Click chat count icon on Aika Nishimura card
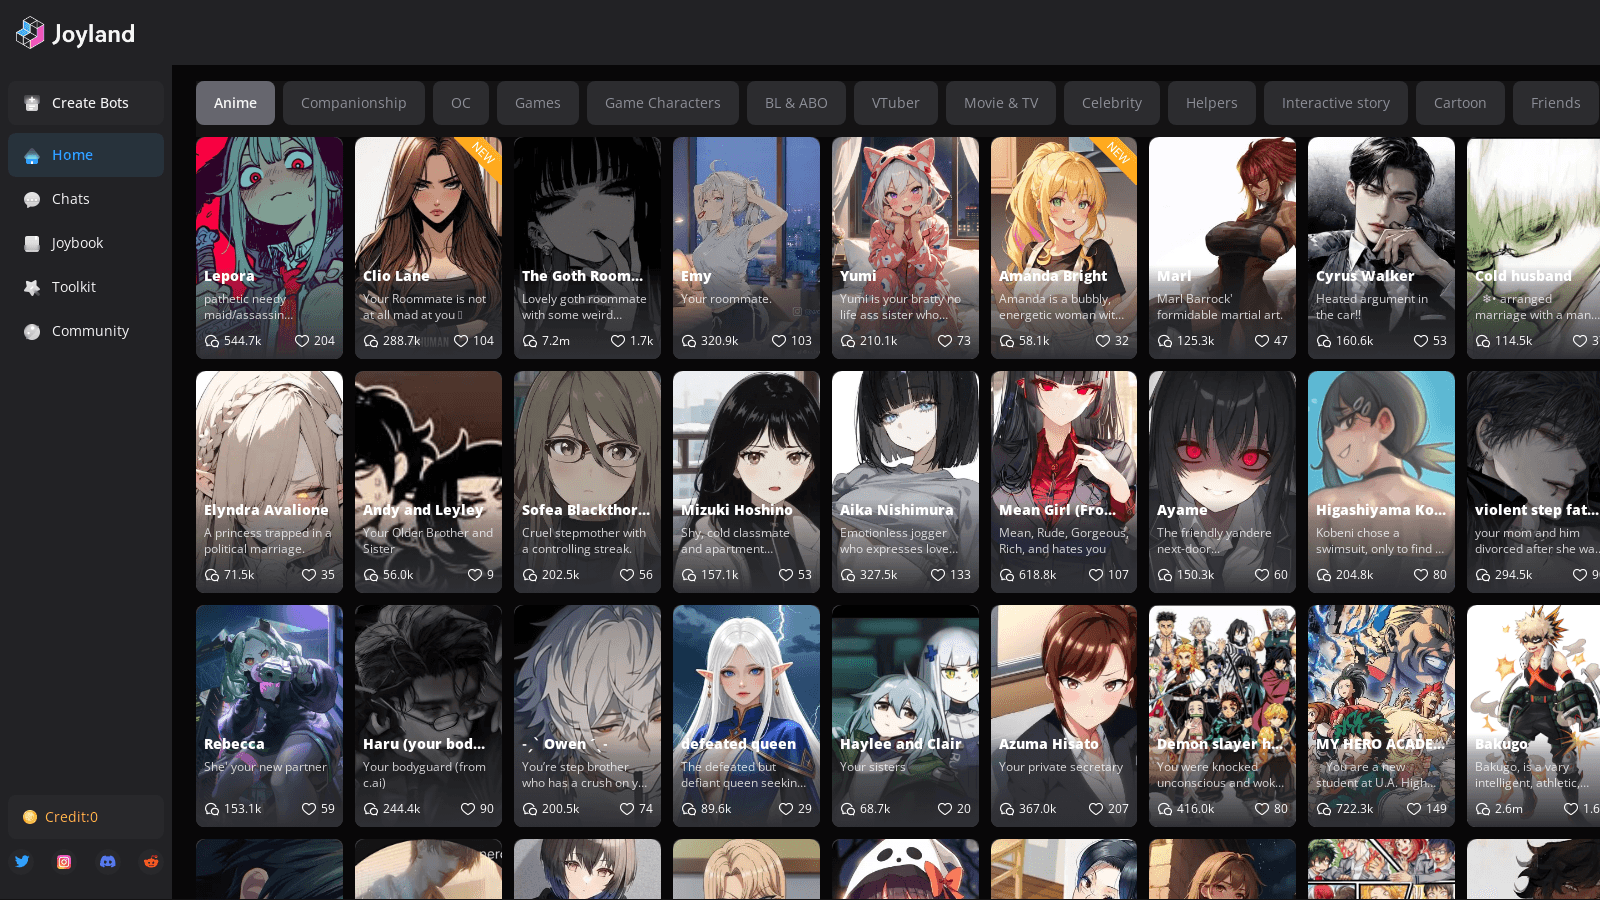 [x=848, y=575]
